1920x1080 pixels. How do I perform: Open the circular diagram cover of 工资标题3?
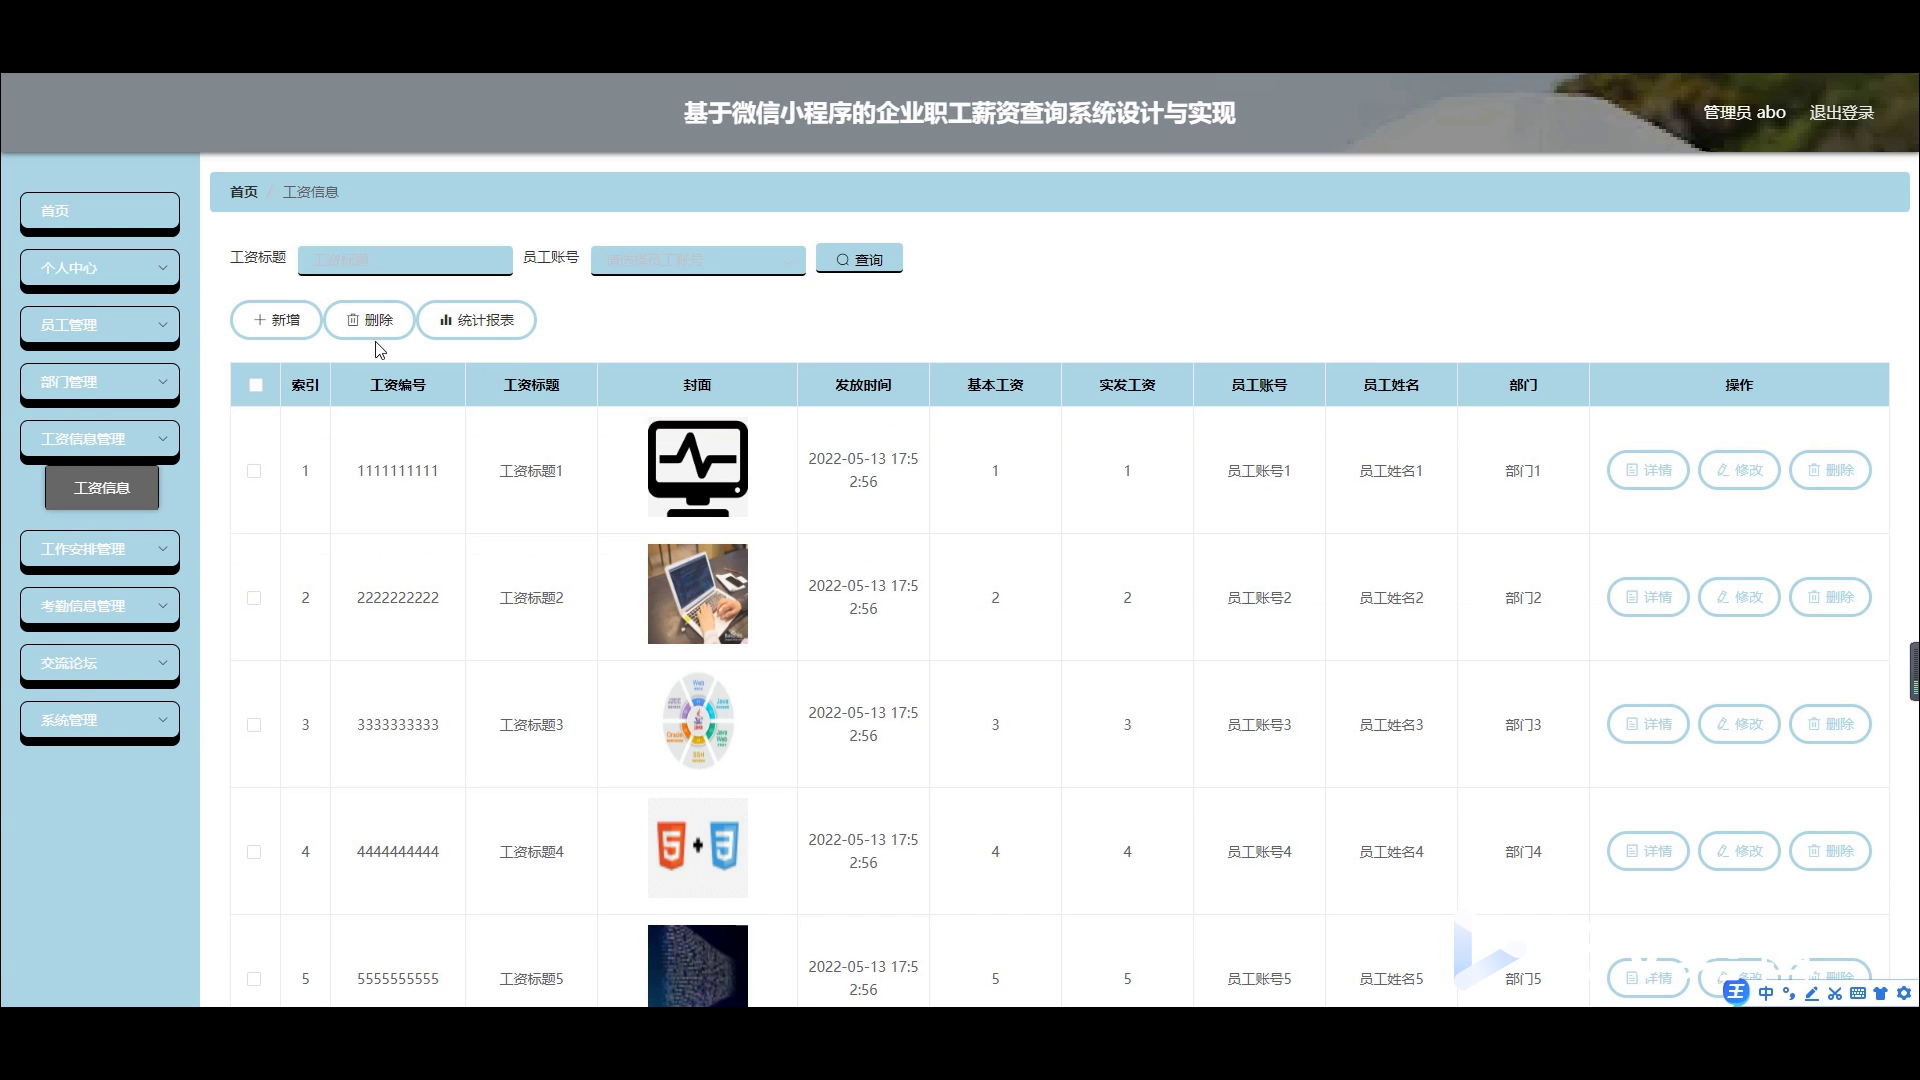point(698,721)
